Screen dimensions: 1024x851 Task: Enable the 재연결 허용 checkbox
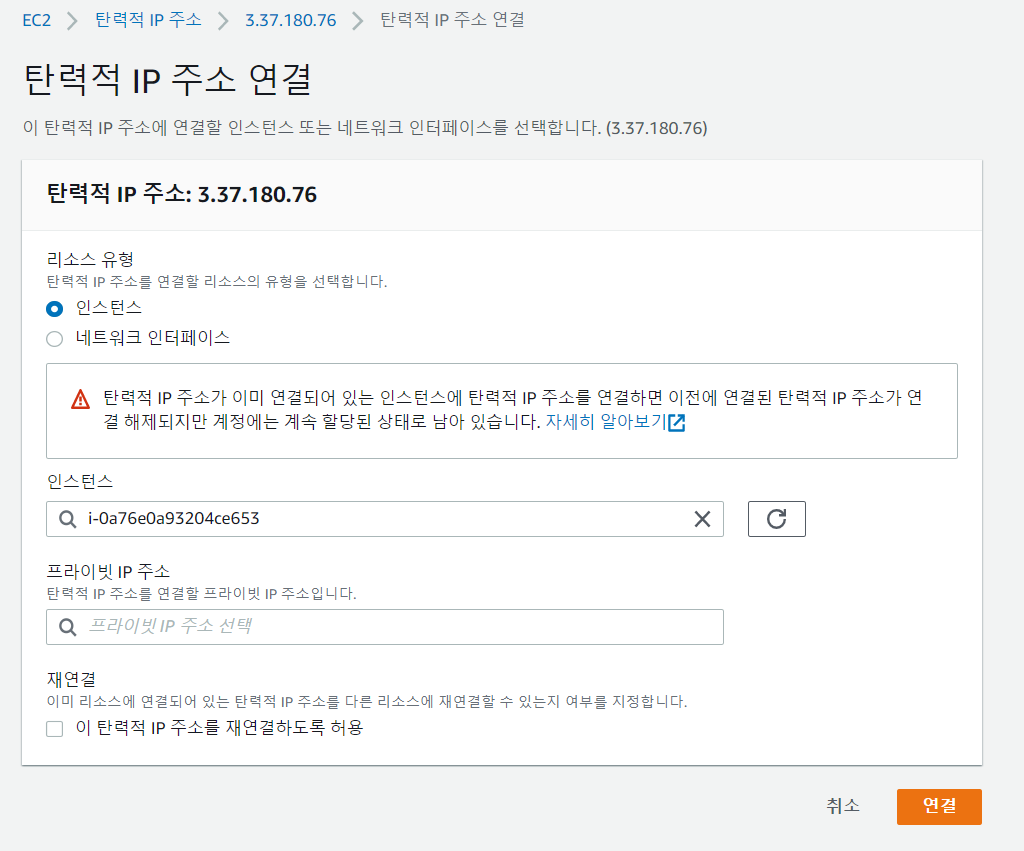55,729
